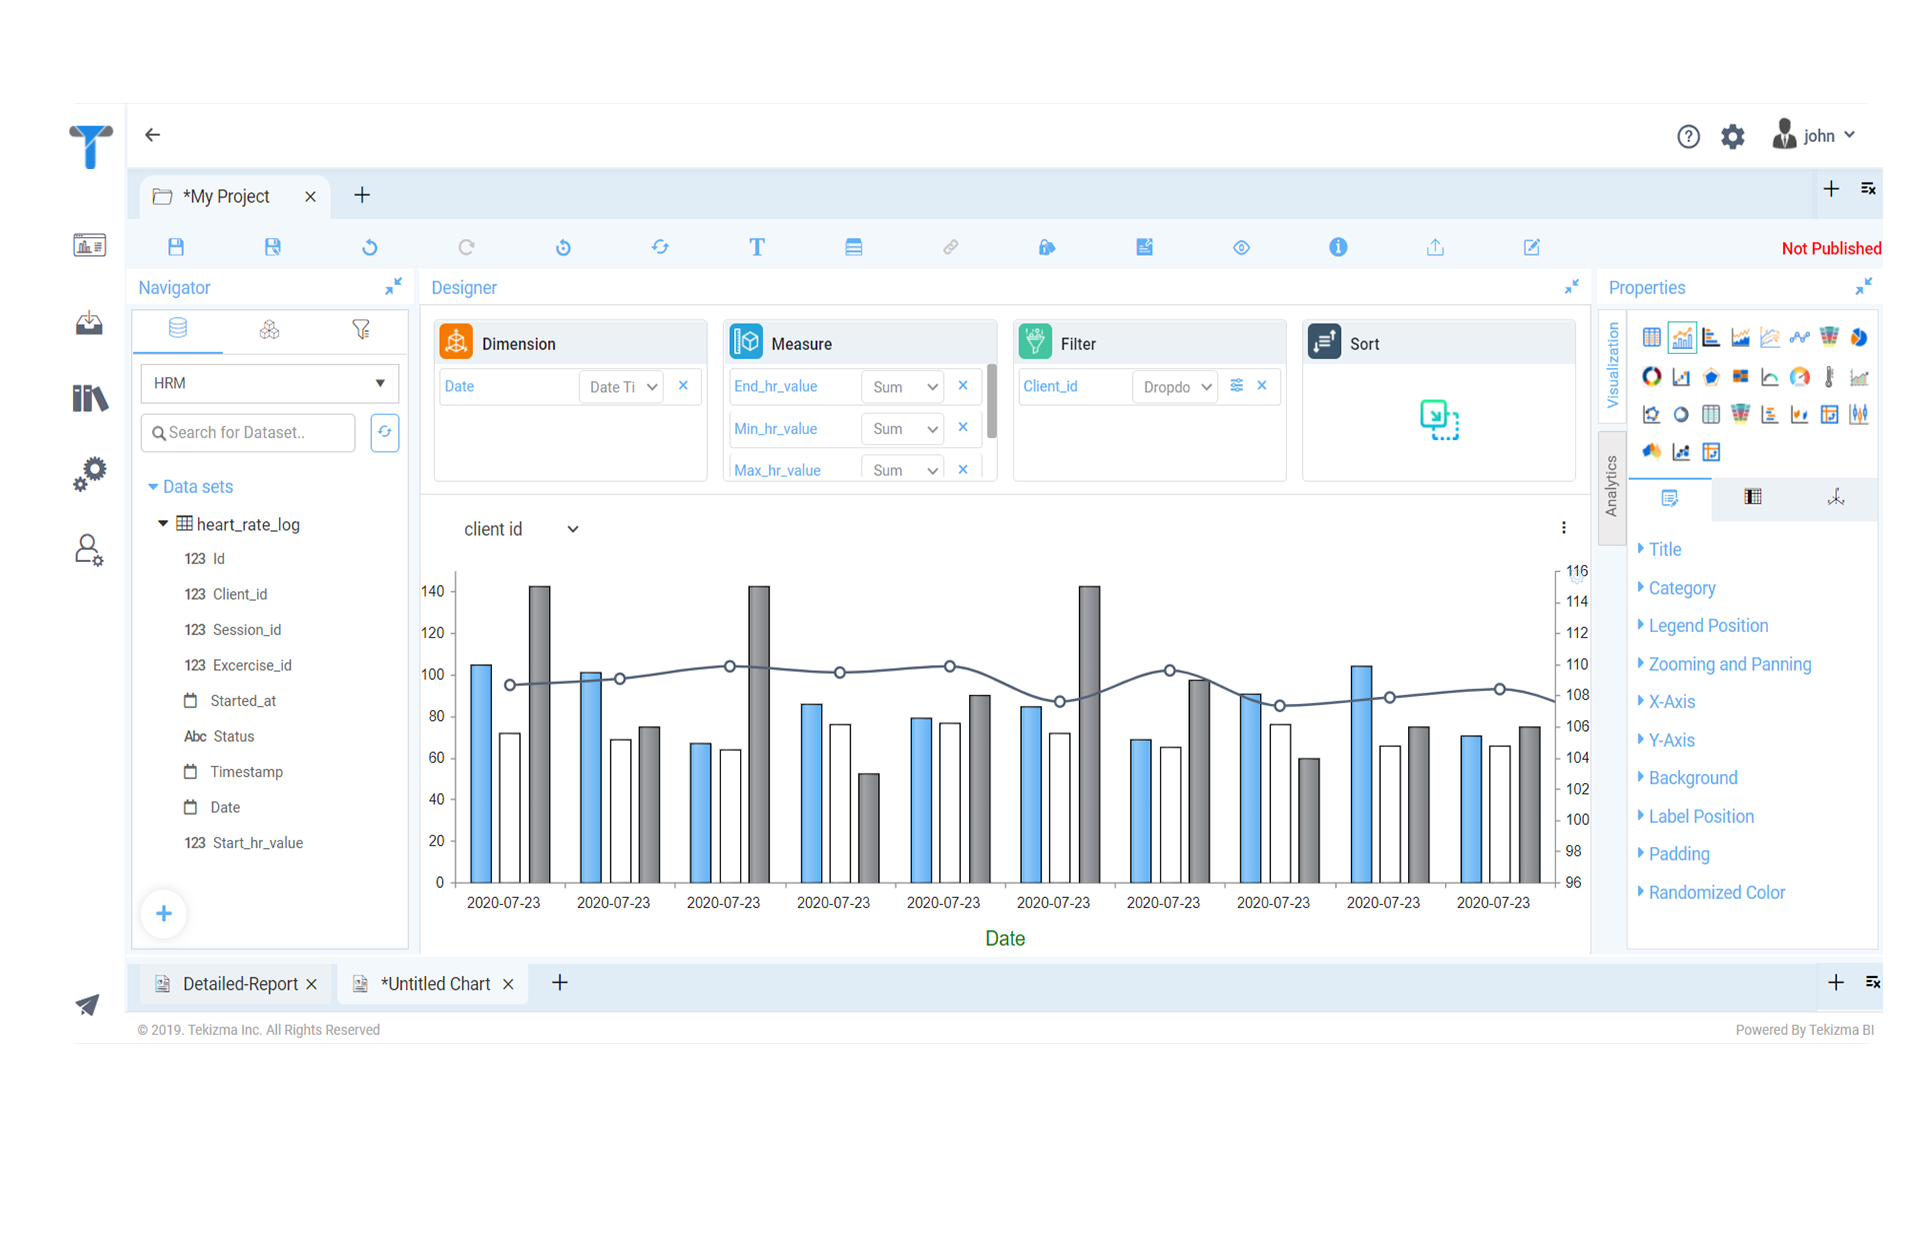Select the Table visualization icon
The width and height of the screenshot is (1918, 1250).
pyautogui.click(x=1652, y=338)
